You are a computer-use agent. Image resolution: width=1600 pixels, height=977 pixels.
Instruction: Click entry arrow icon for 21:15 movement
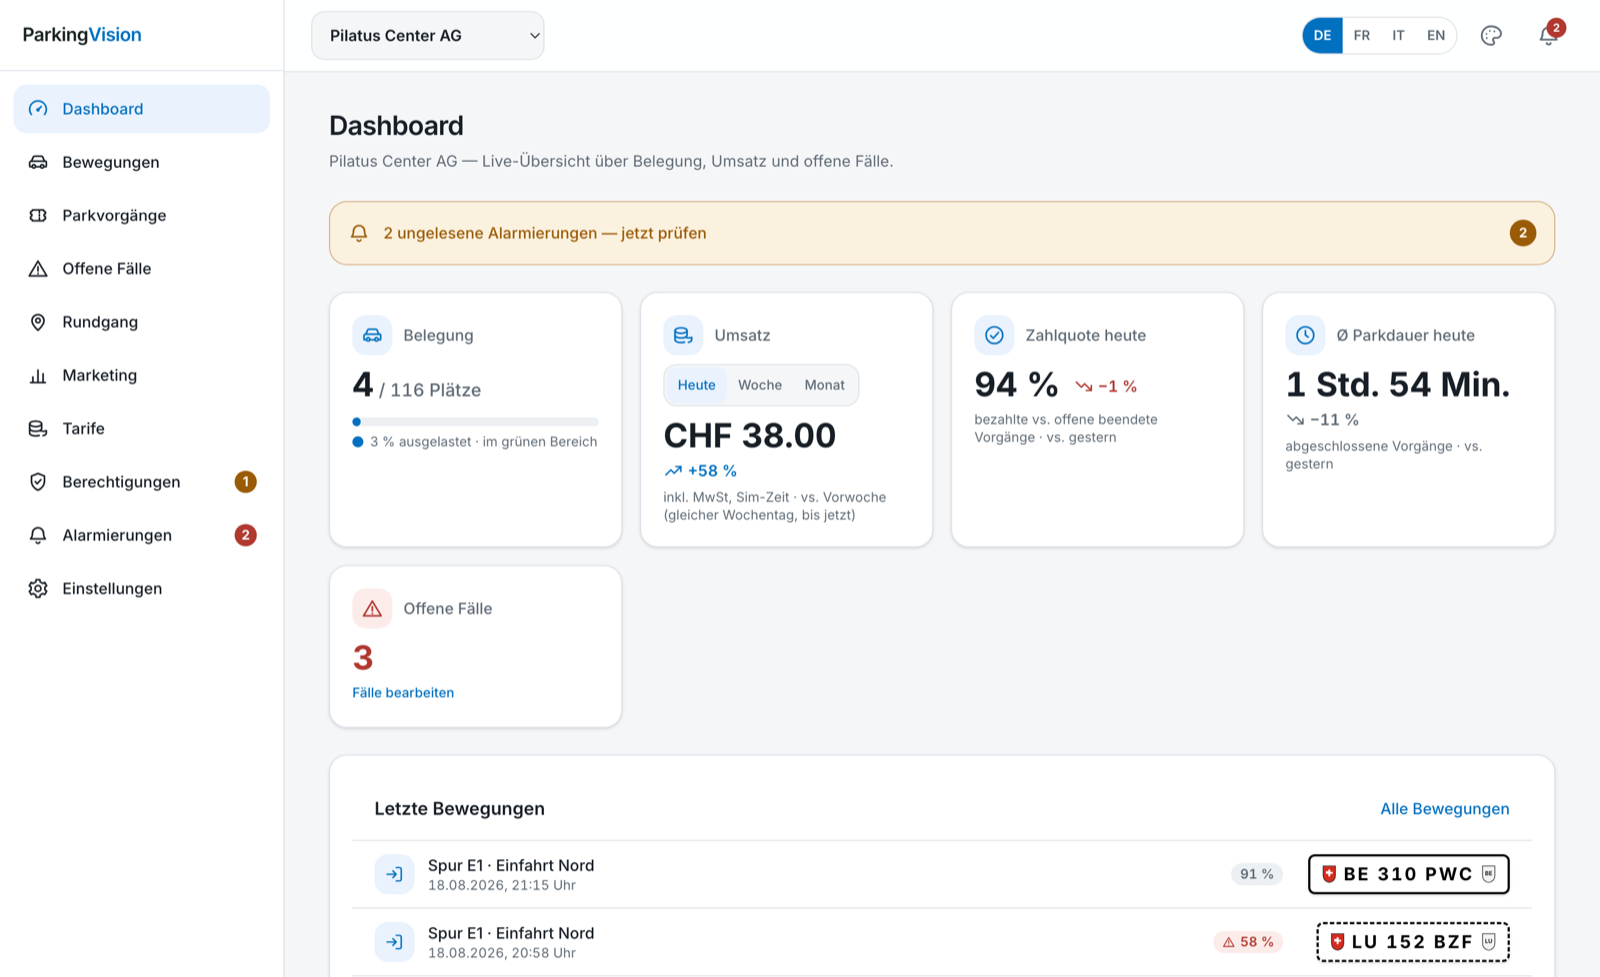394,874
